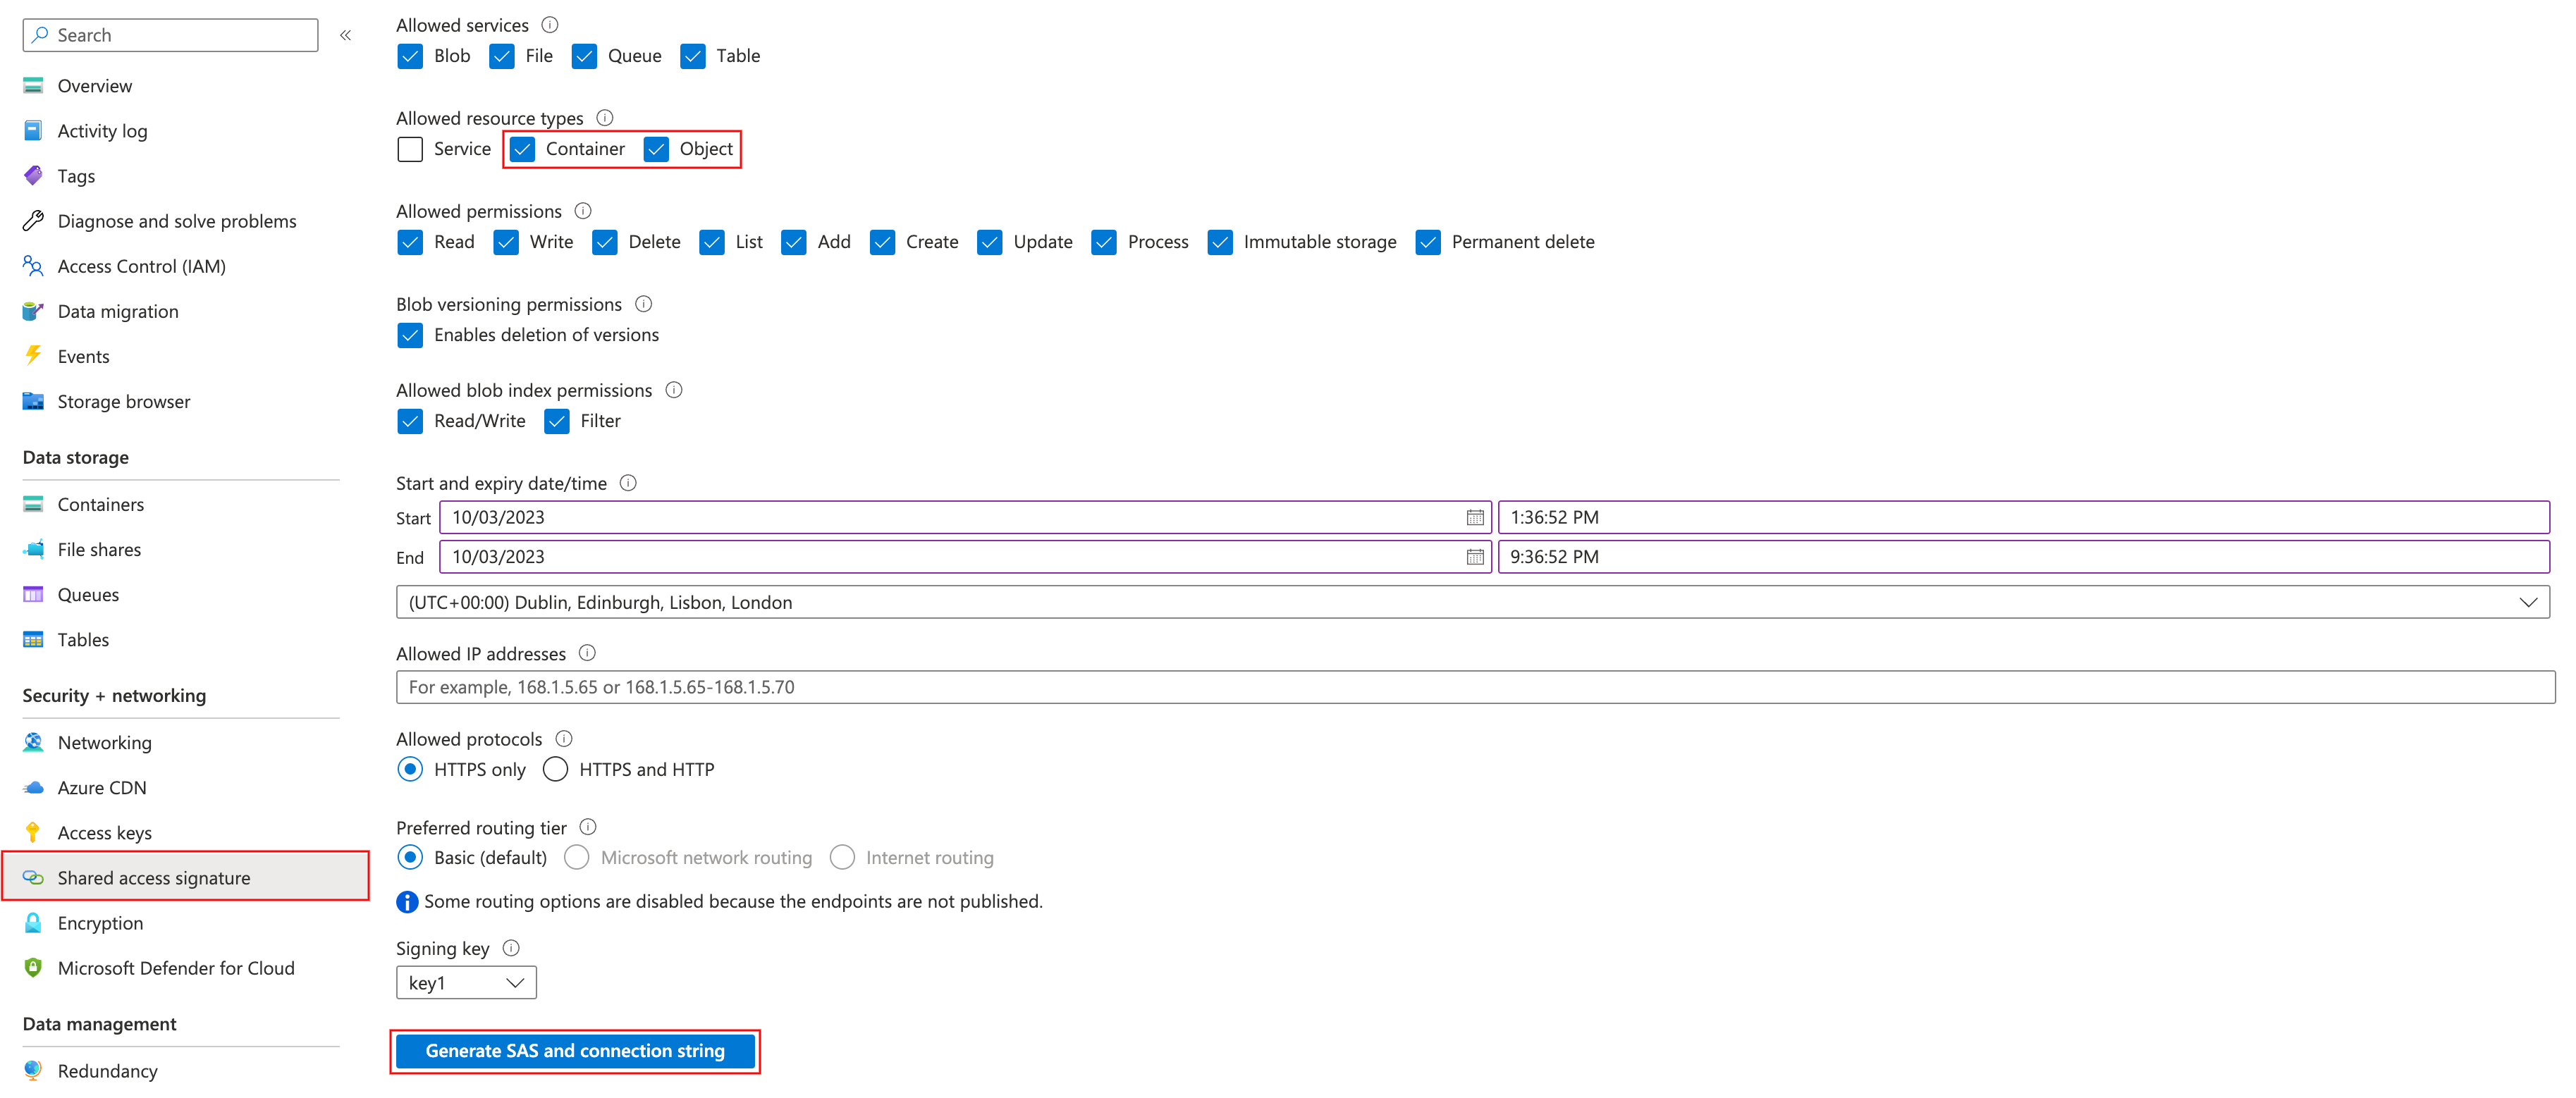Open the Data migration link
Image resolution: width=2576 pixels, height=1098 pixels.
coord(118,311)
